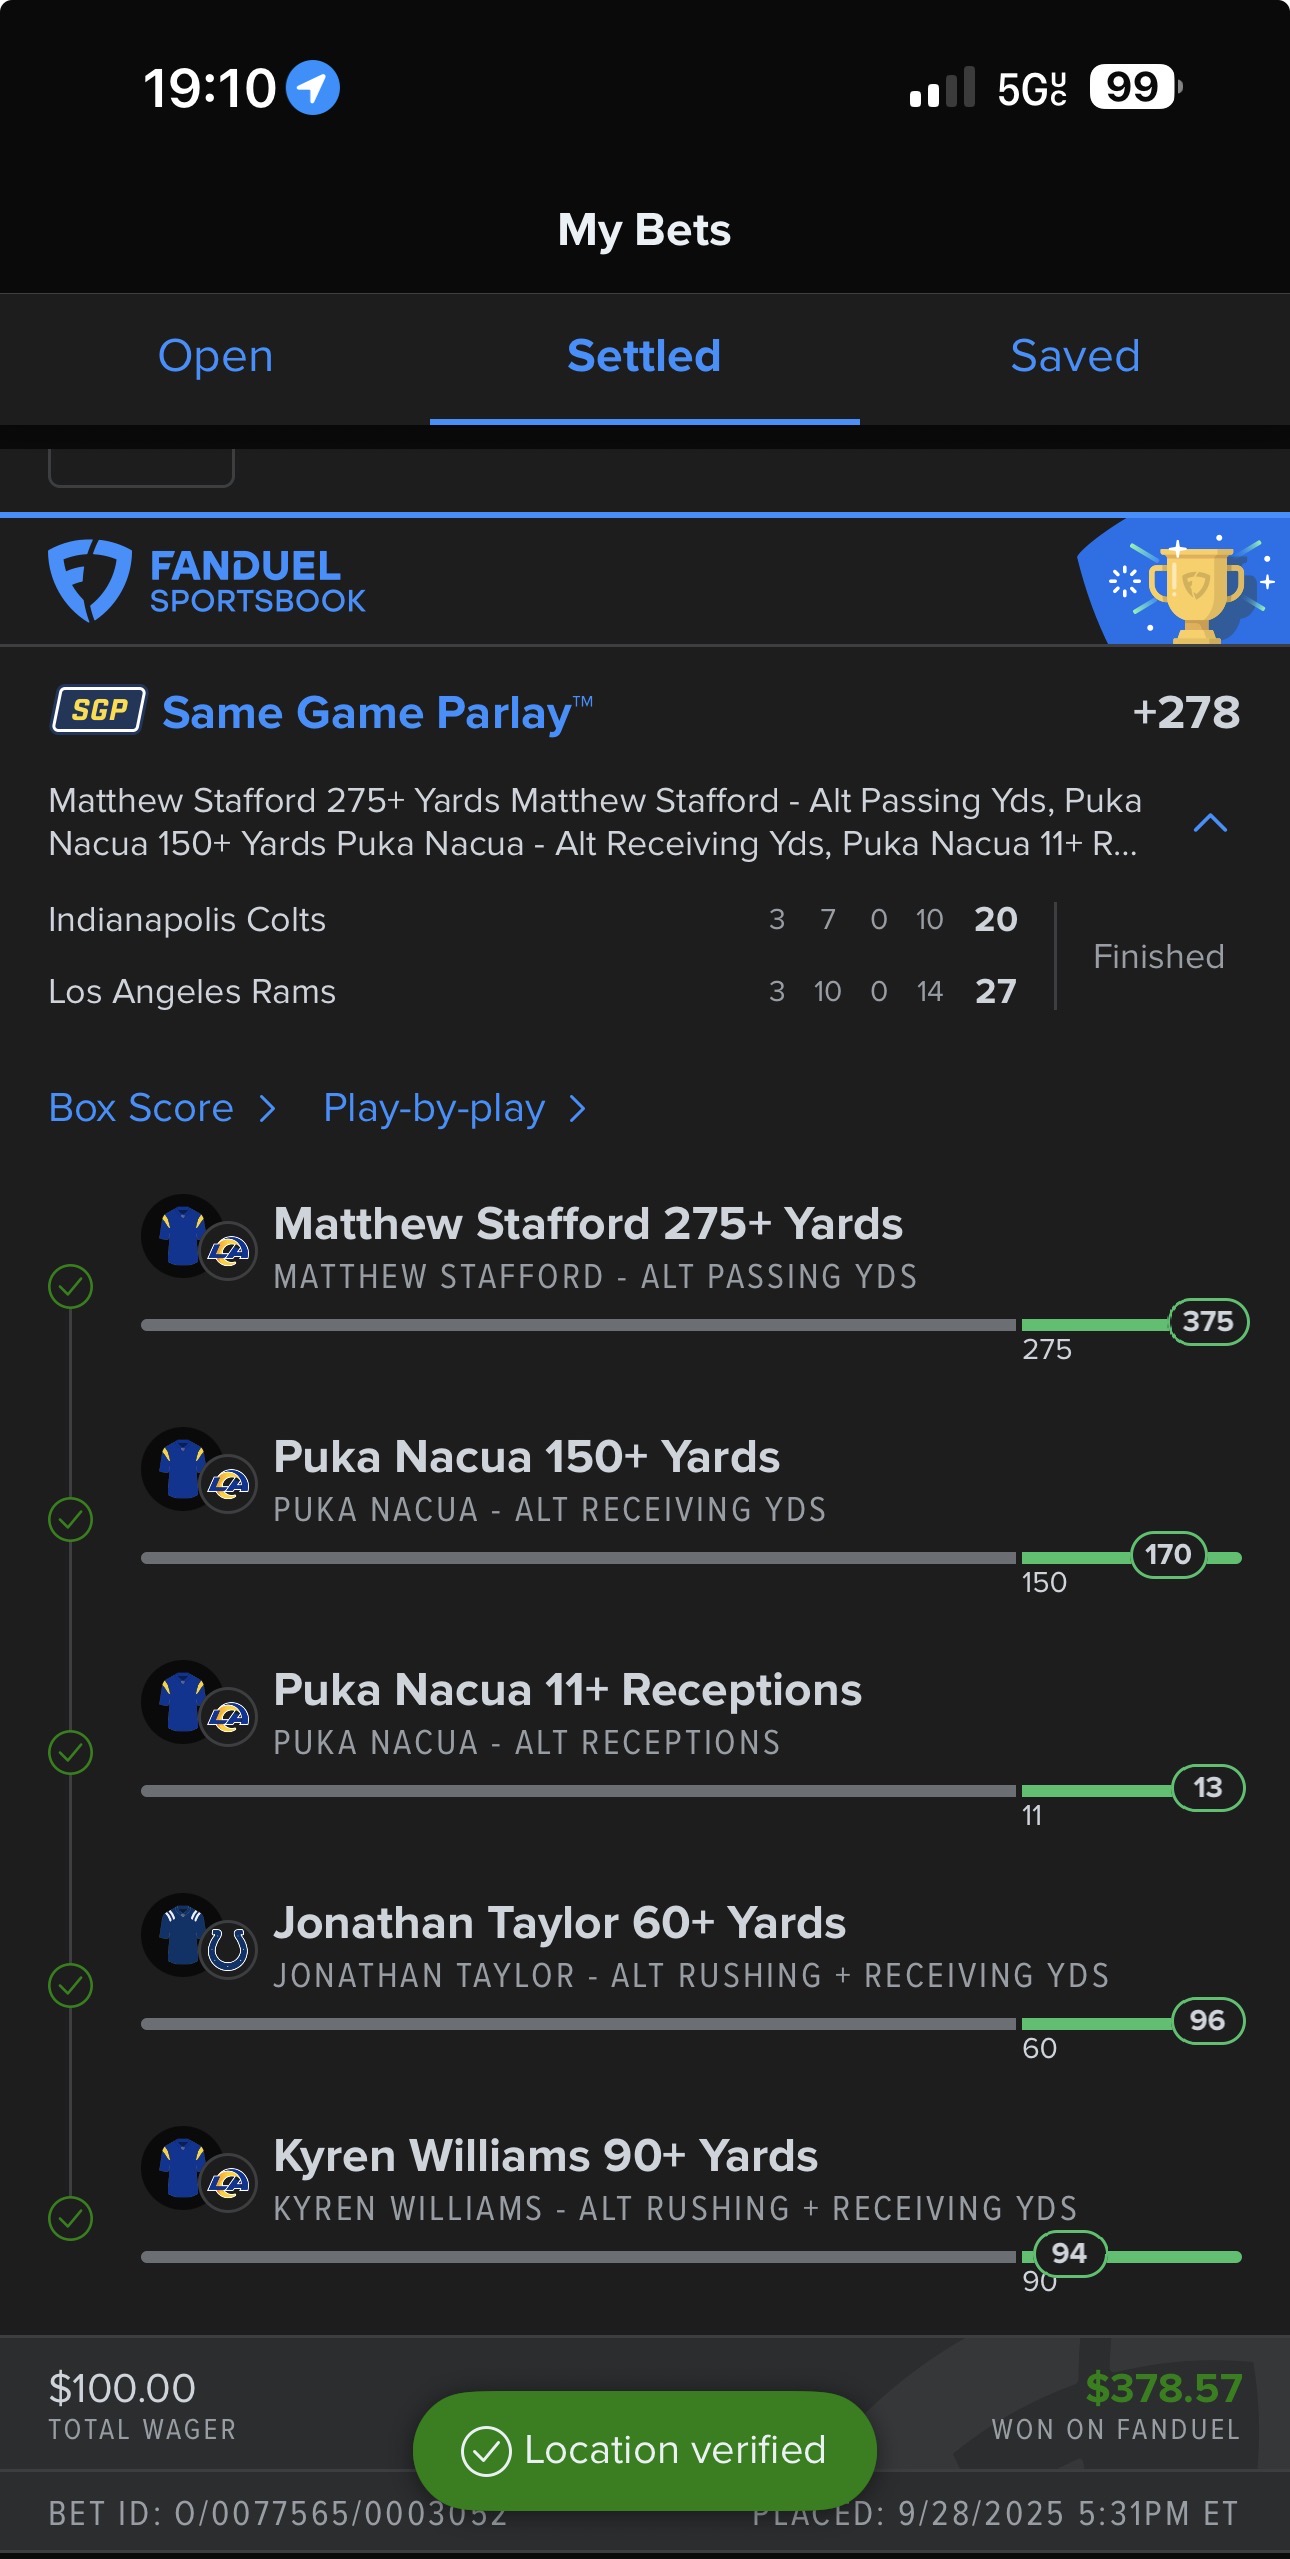Image resolution: width=1290 pixels, height=2559 pixels.
Task: Tap the Location verified notification banner
Action: tap(645, 2450)
